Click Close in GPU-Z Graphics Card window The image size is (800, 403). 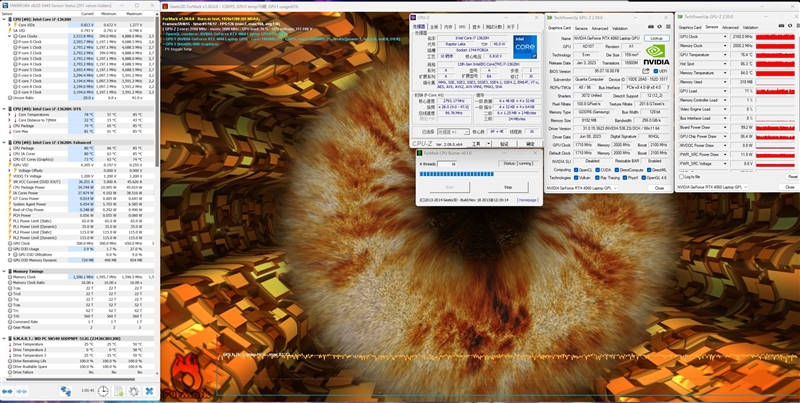click(659, 188)
